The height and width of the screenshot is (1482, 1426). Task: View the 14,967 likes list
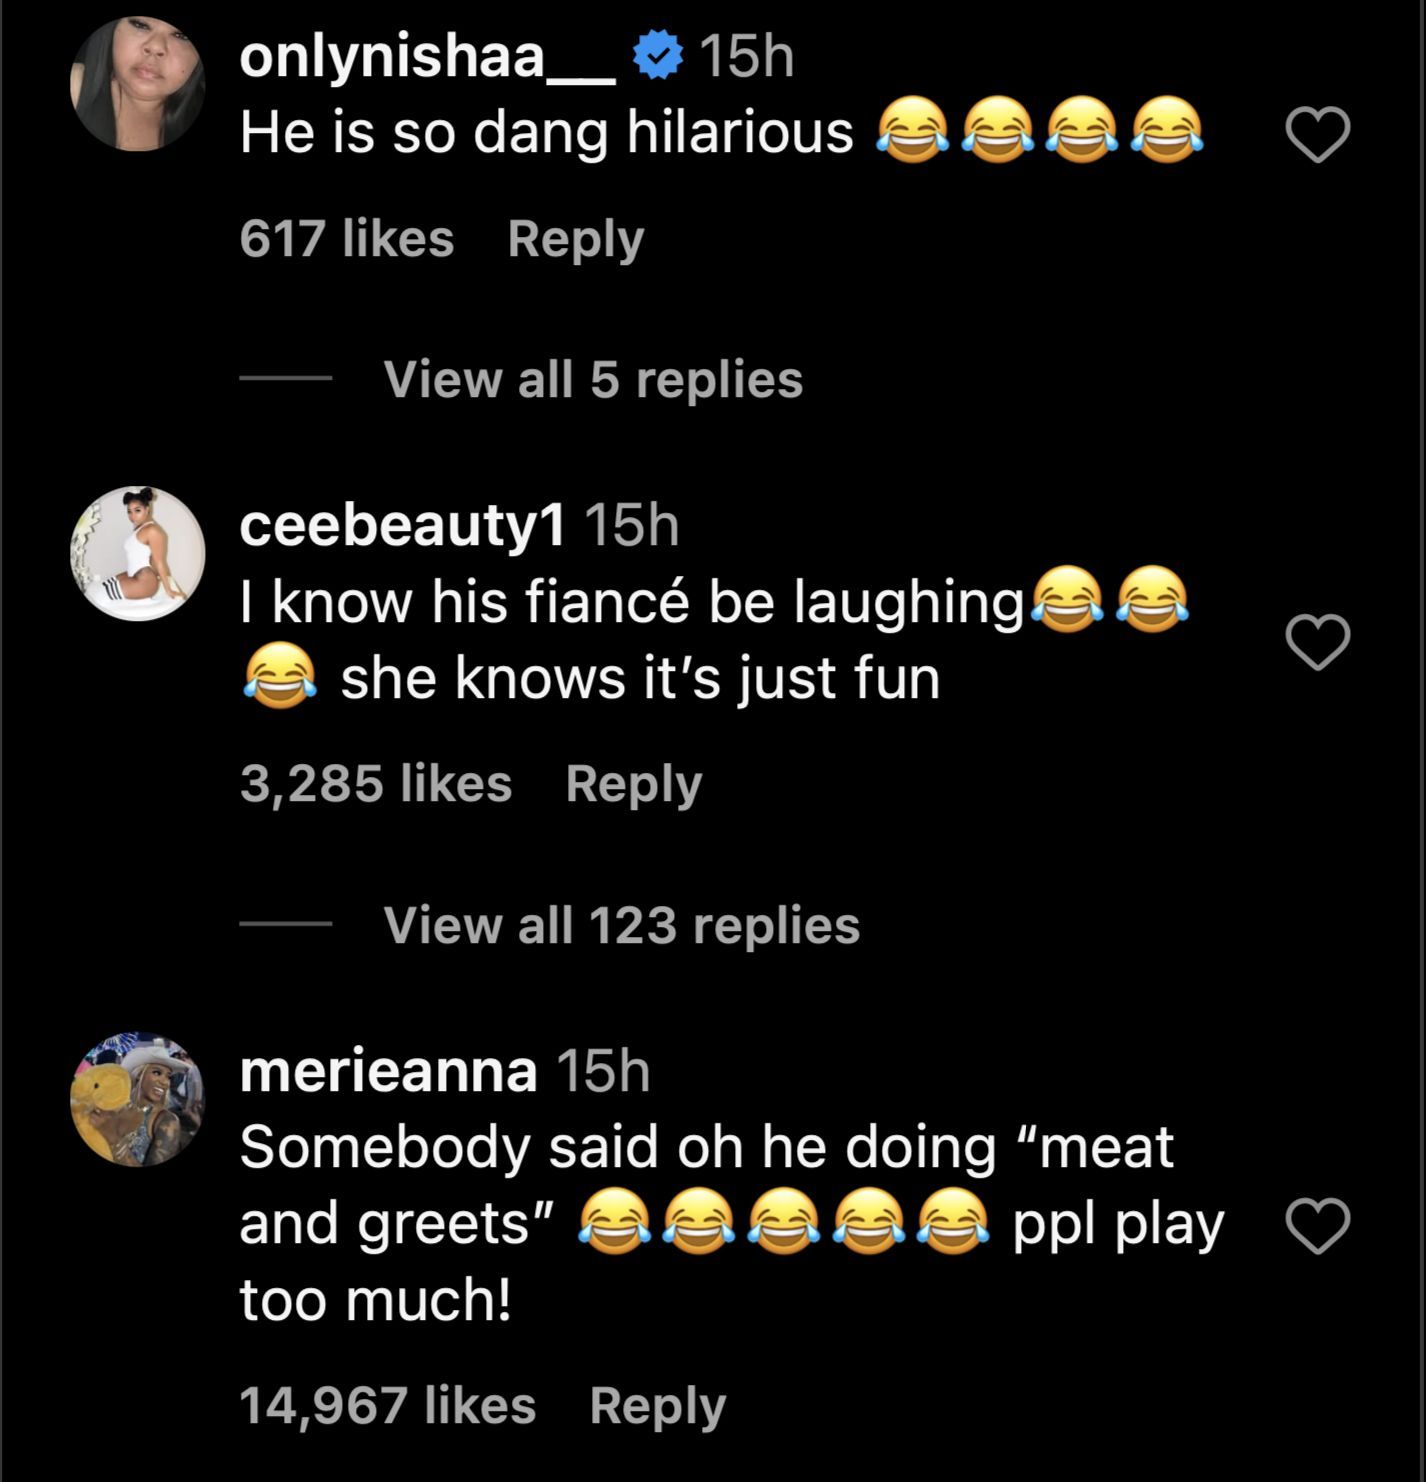click(x=388, y=1405)
